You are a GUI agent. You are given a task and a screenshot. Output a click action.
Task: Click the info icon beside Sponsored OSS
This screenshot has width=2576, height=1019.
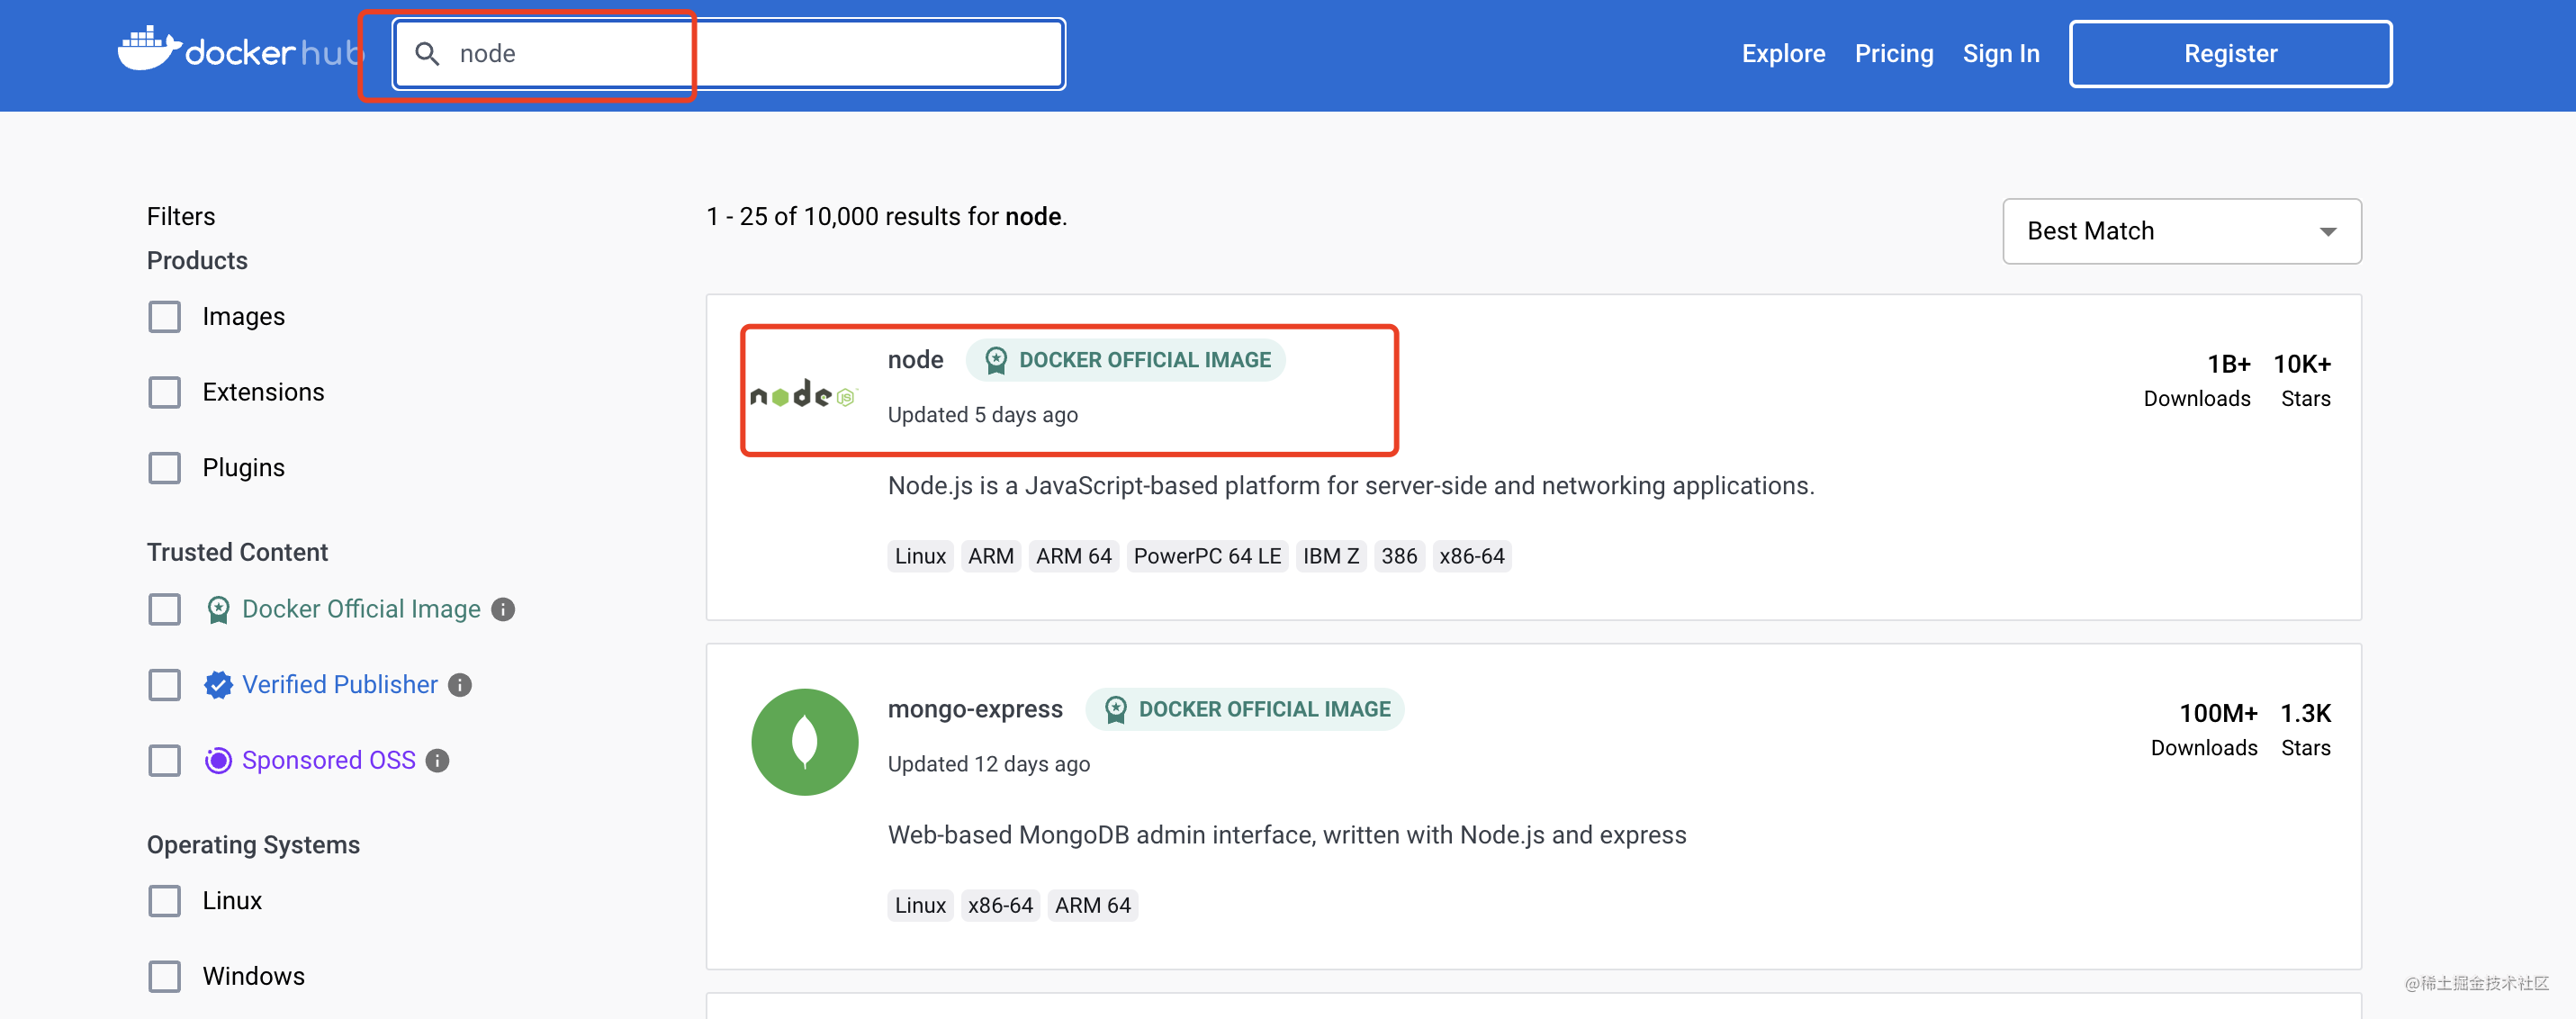point(437,760)
